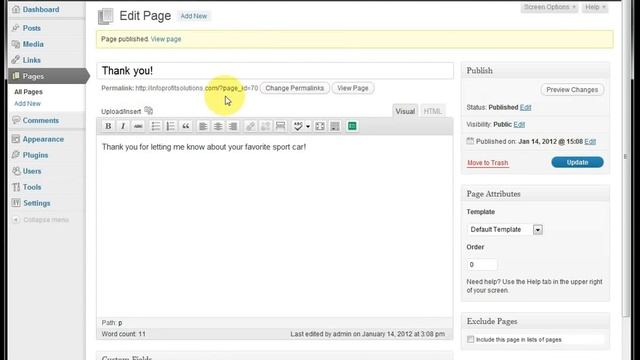Switch to the Visual editor tab
The height and width of the screenshot is (360, 640).
coord(405,111)
